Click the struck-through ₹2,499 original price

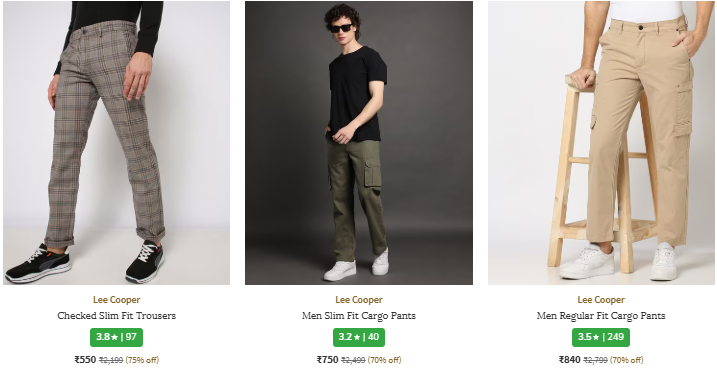point(353,360)
